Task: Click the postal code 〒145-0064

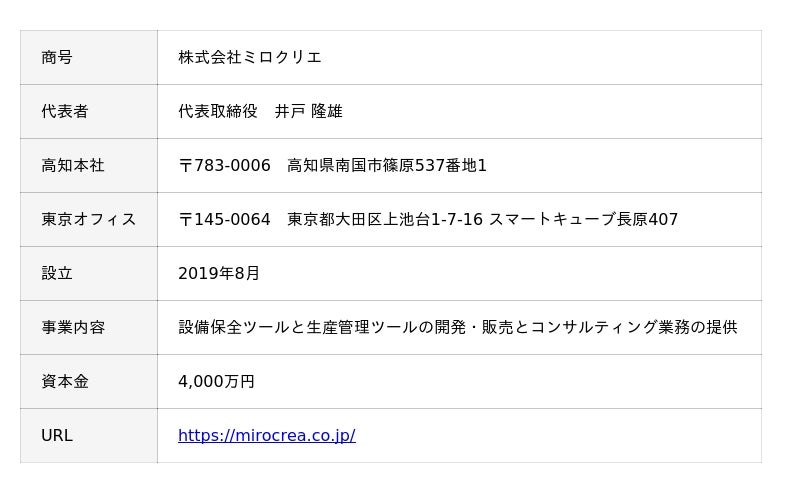Action: [224, 219]
